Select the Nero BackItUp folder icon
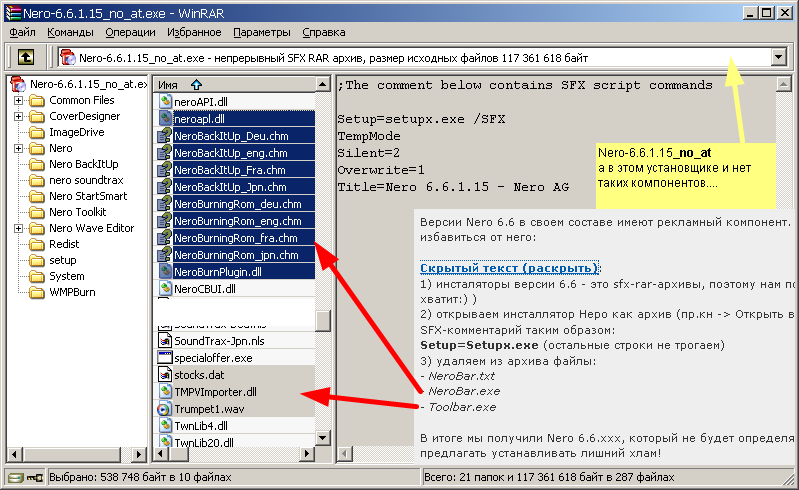799x490 pixels. click(x=37, y=164)
